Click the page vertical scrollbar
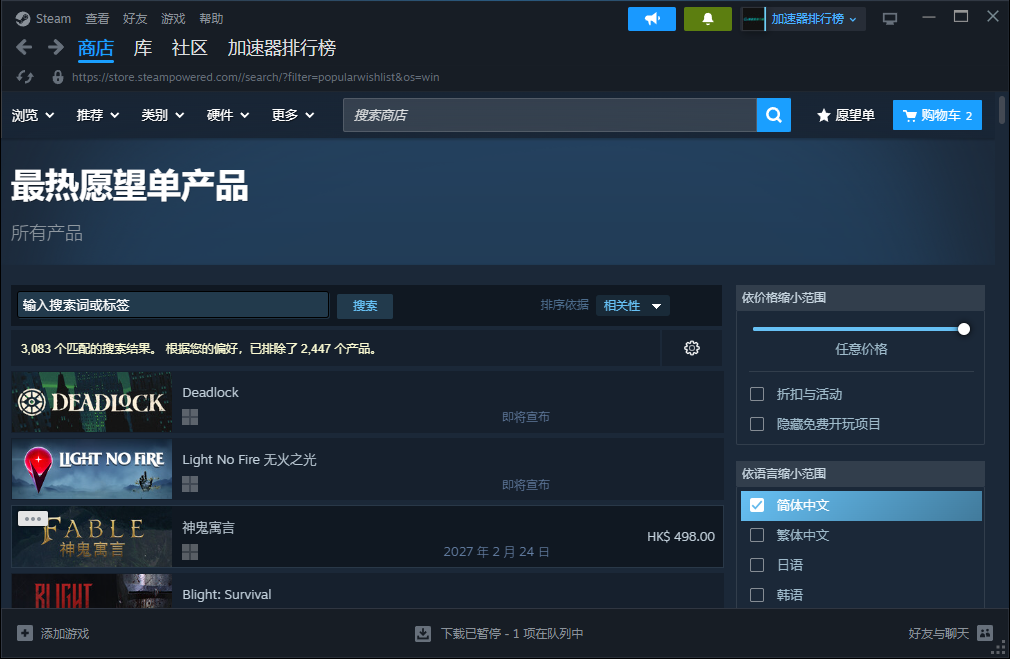 1002,110
